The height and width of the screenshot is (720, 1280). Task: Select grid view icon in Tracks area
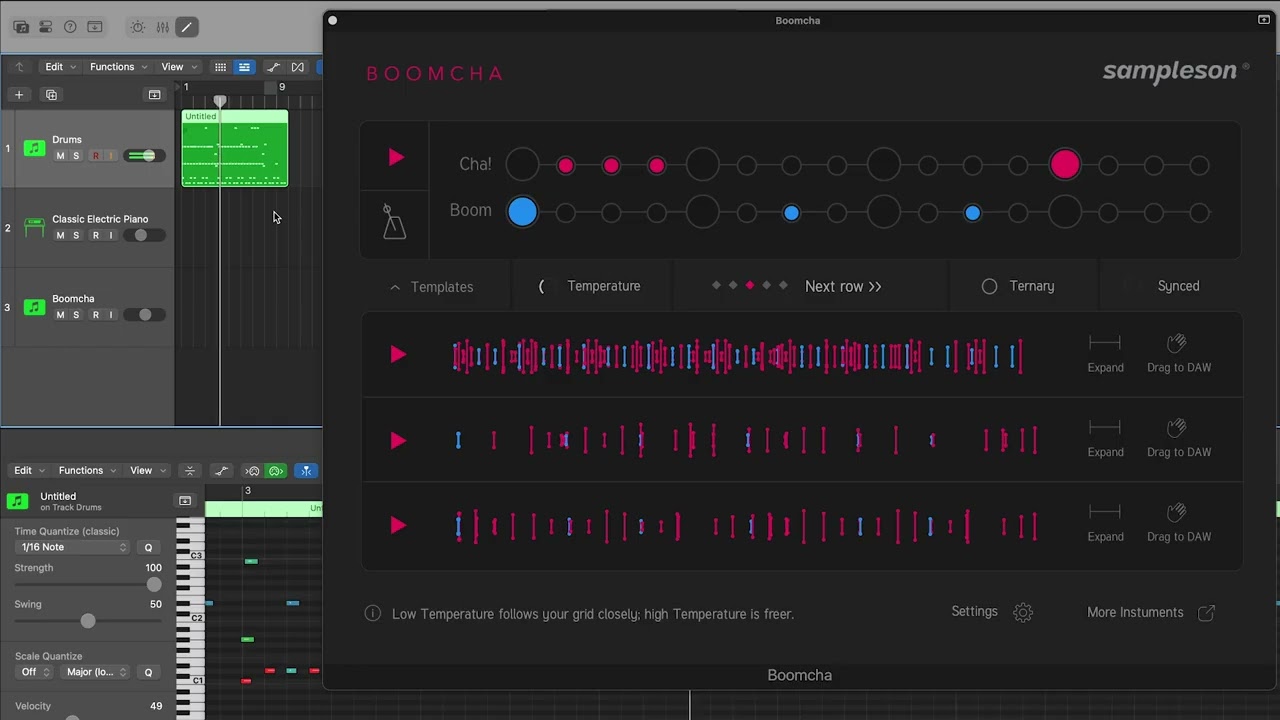click(220, 67)
